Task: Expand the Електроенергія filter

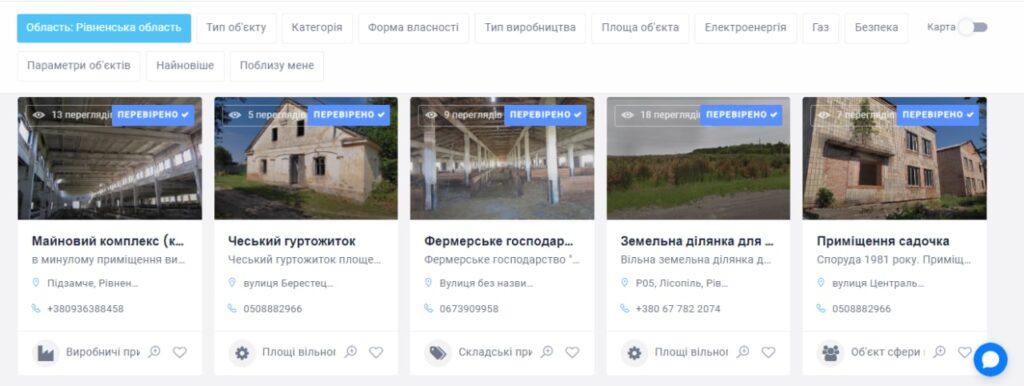Action: coord(745,27)
